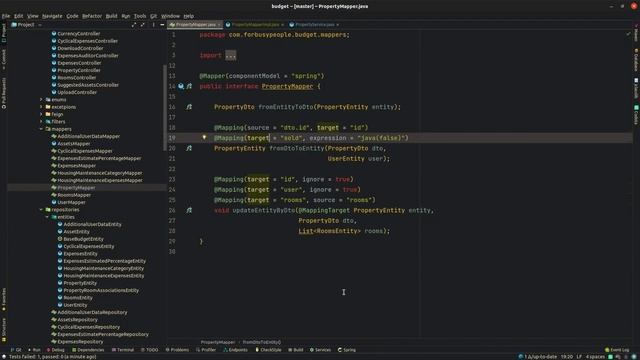Click the gutter icon beside fromDtoToEntity line 20

[x=189, y=148]
